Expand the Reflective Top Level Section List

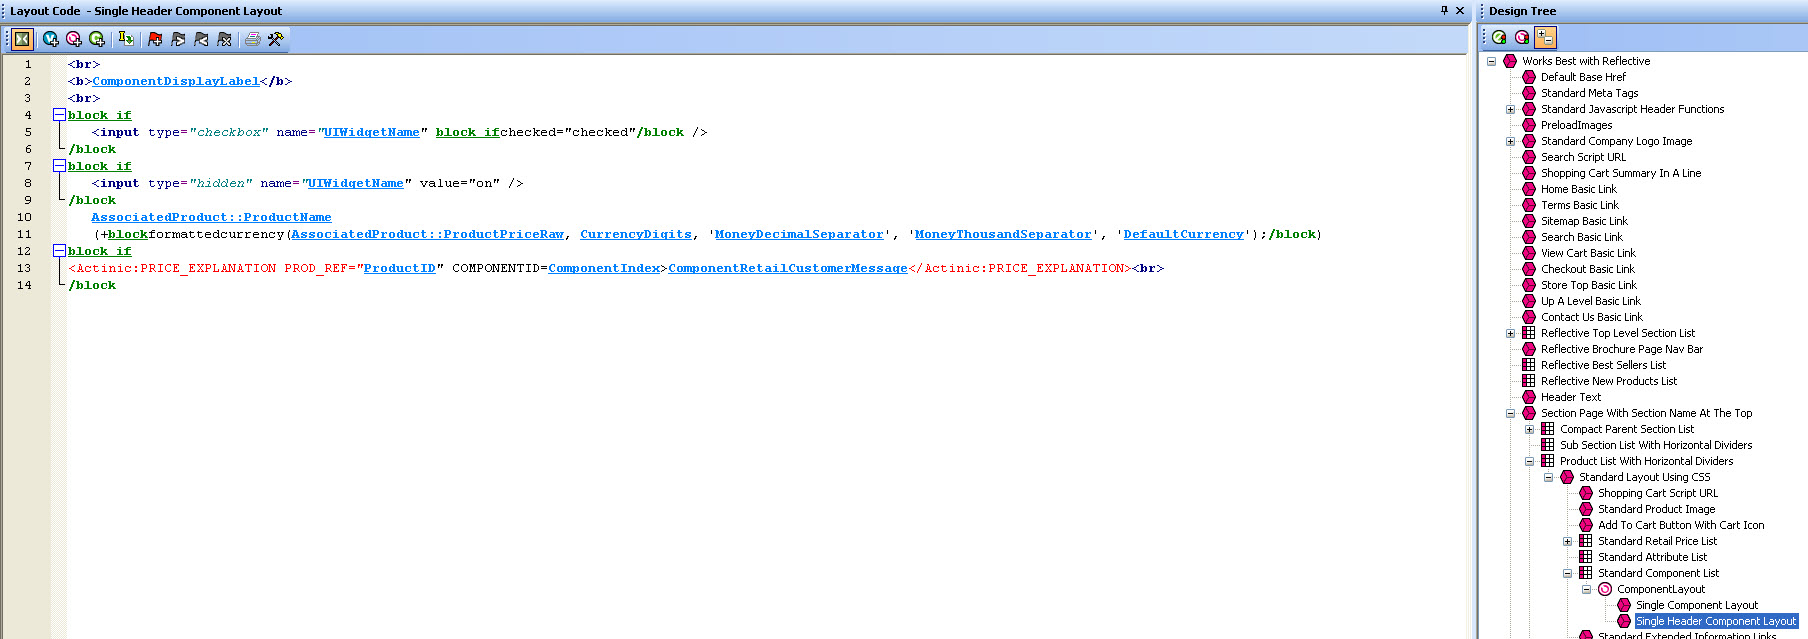coord(1510,333)
